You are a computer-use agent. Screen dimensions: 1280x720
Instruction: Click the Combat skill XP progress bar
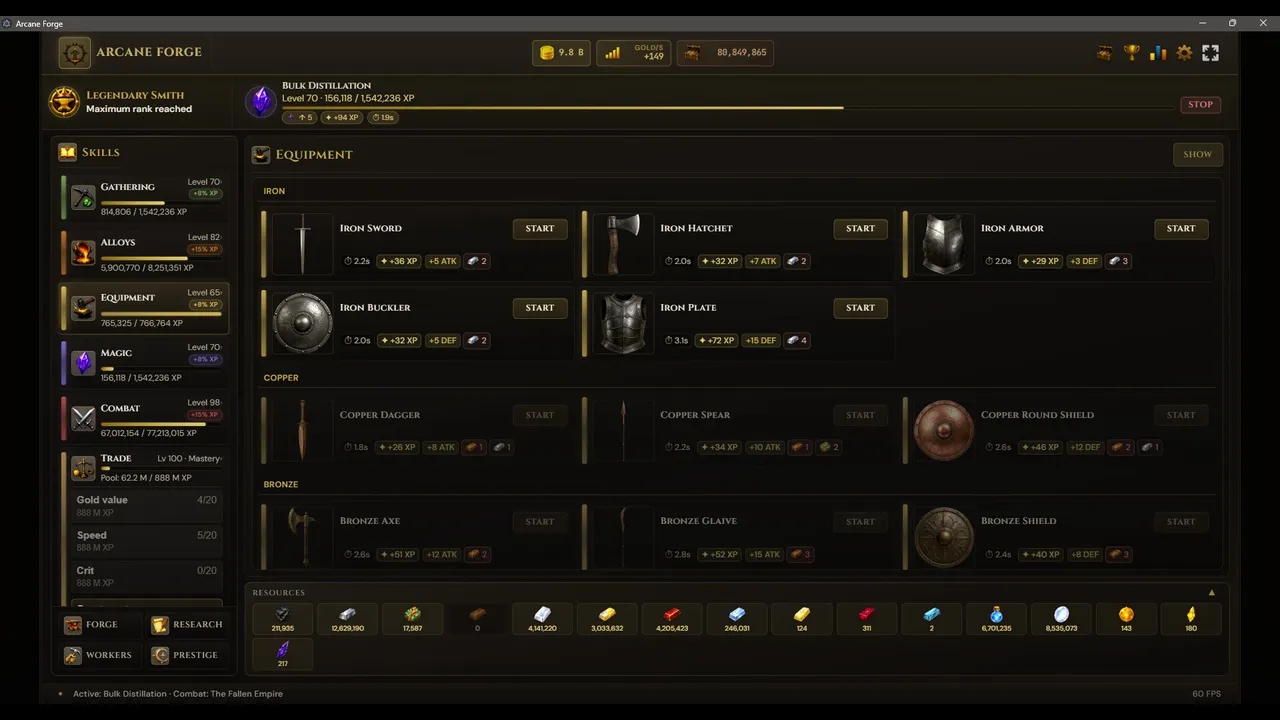point(161,424)
